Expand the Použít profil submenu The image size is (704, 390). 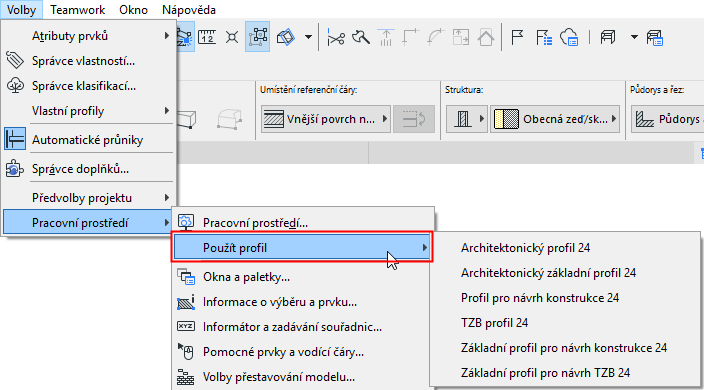(x=302, y=247)
